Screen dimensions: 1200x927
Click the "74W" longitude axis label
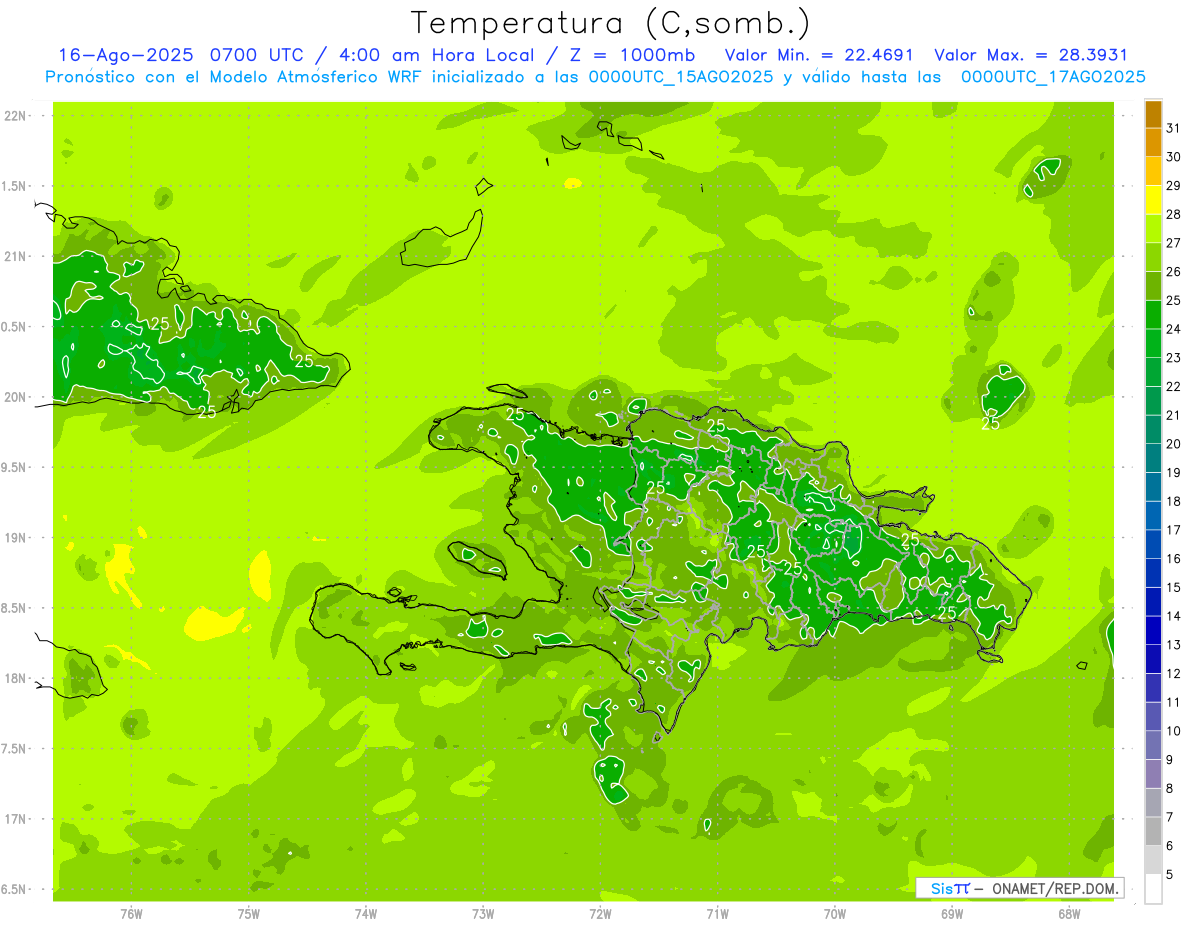pyautogui.click(x=366, y=914)
